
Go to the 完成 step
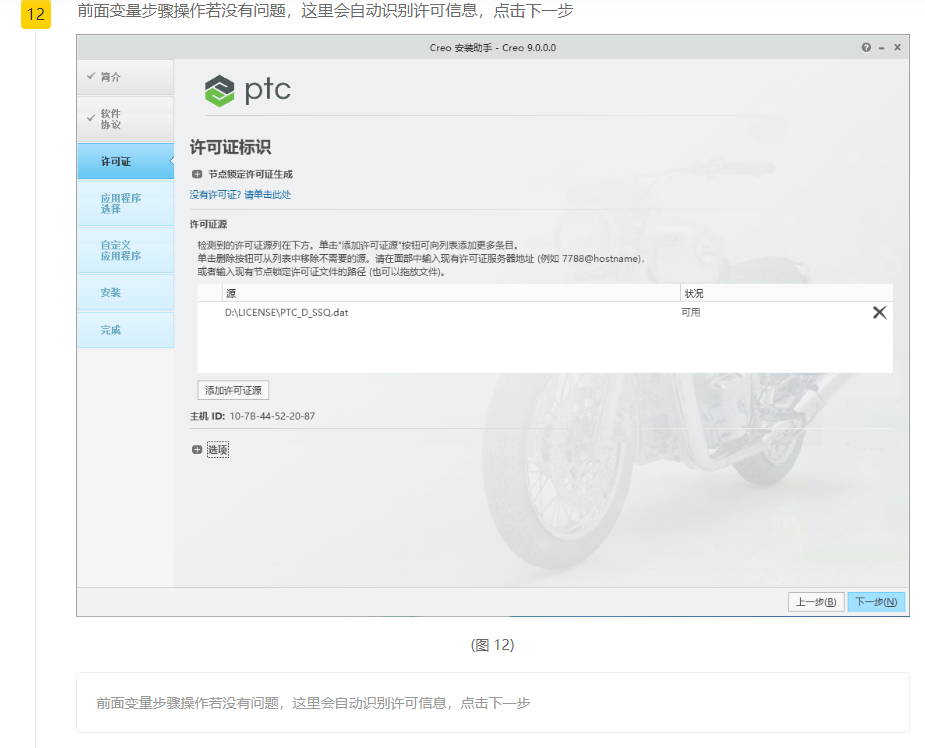pos(126,330)
